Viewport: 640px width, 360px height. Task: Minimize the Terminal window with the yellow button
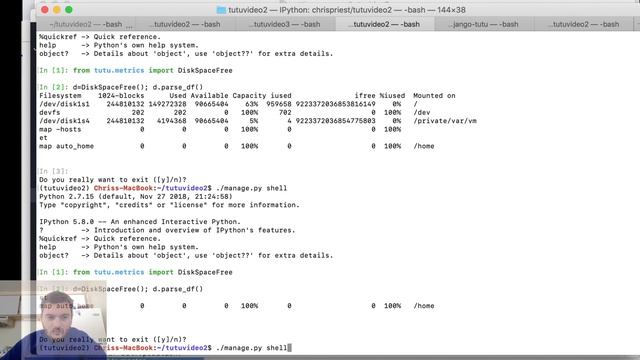pyautogui.click(x=57, y=10)
